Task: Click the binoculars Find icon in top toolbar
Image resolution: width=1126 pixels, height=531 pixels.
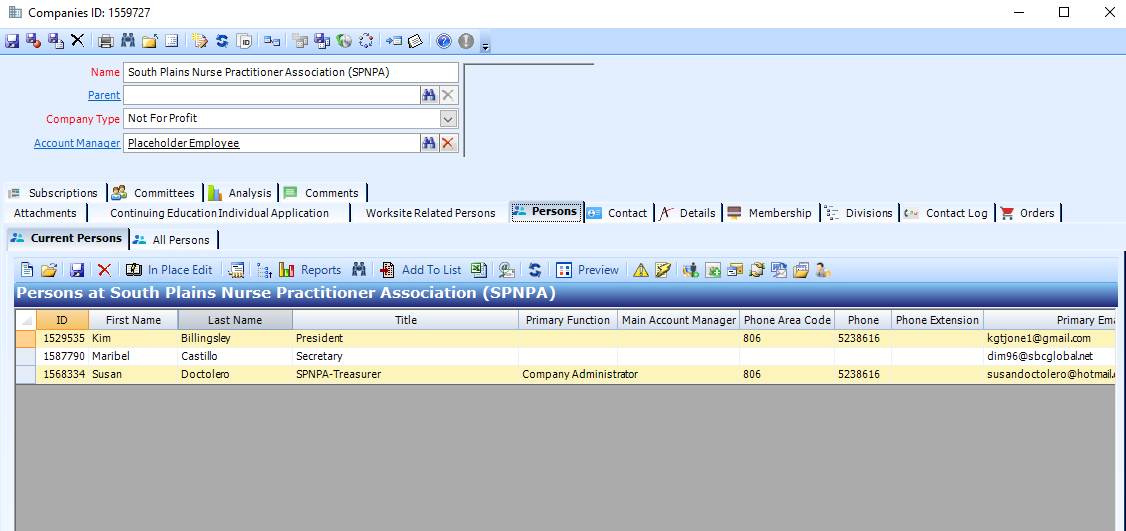Action: 128,41
